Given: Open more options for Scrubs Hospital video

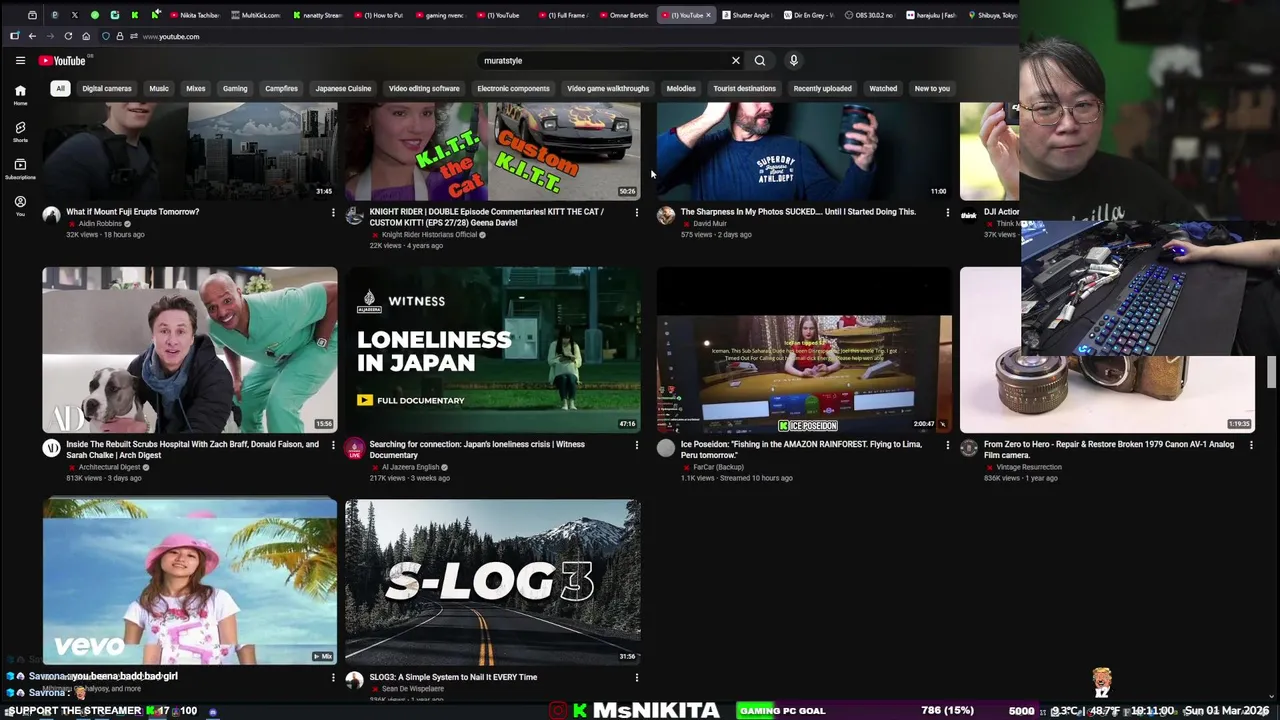Looking at the screenshot, I should point(333,445).
